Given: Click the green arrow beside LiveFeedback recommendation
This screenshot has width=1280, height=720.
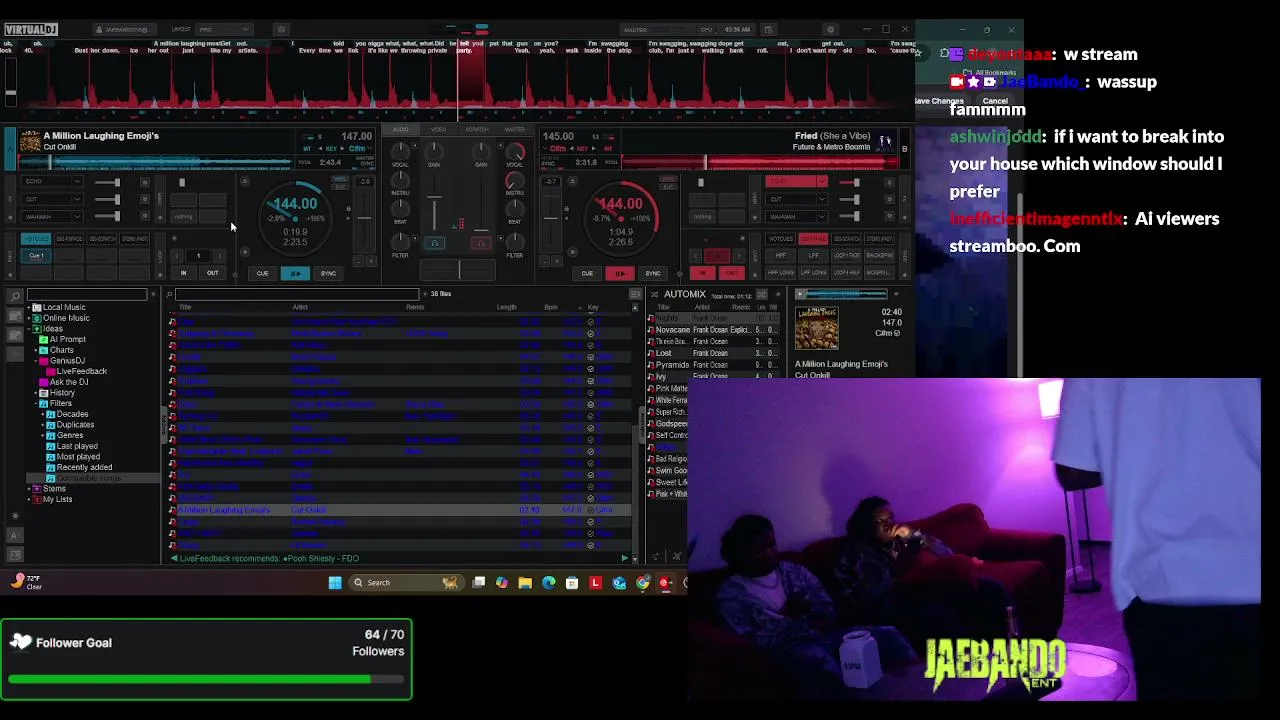Looking at the screenshot, I should [174, 558].
